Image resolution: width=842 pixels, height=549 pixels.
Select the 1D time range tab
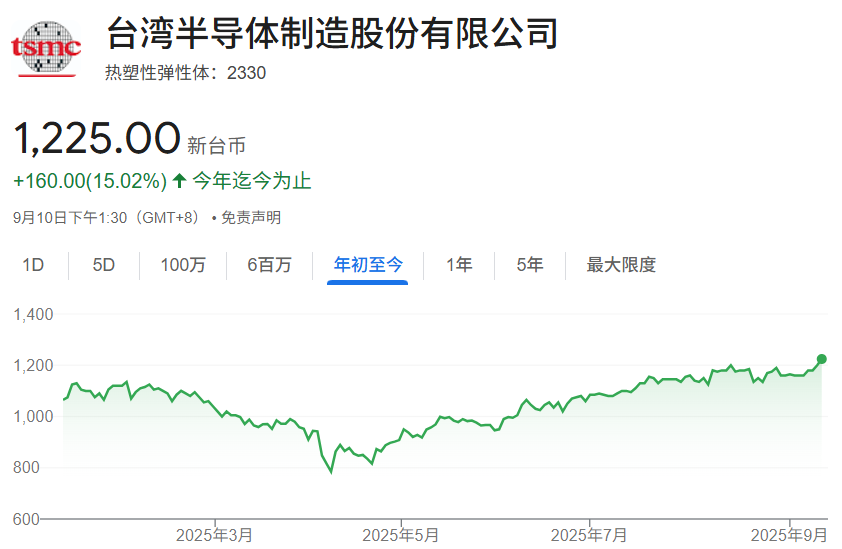click(x=33, y=265)
